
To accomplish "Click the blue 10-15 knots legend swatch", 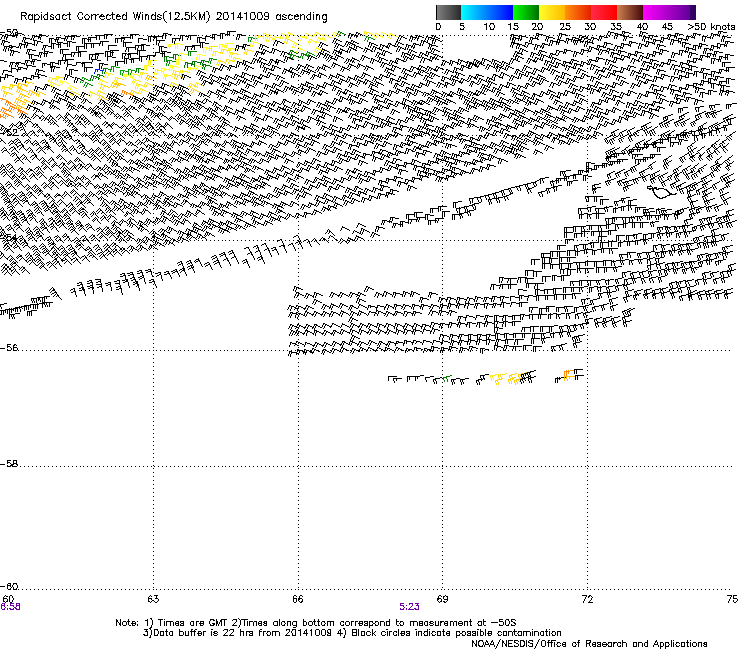I will (500, 12).
